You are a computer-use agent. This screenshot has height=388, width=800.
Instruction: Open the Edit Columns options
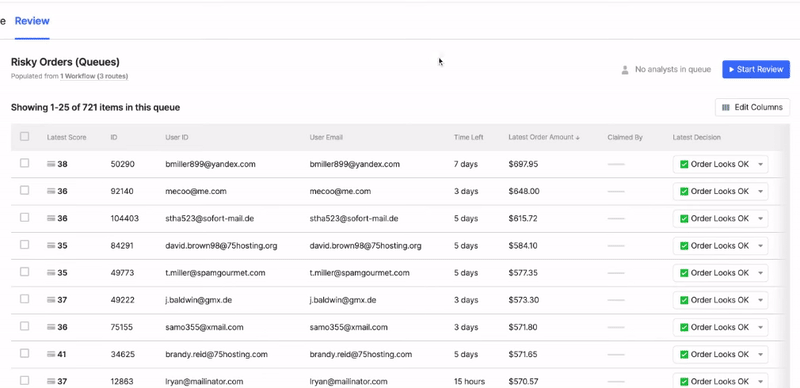coord(753,107)
